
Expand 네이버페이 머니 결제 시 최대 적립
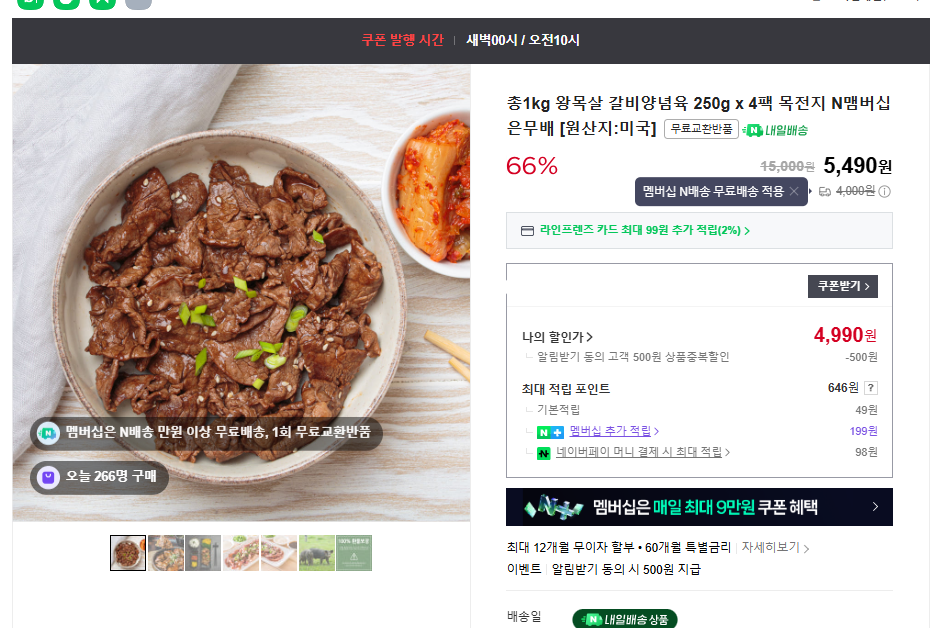point(643,452)
